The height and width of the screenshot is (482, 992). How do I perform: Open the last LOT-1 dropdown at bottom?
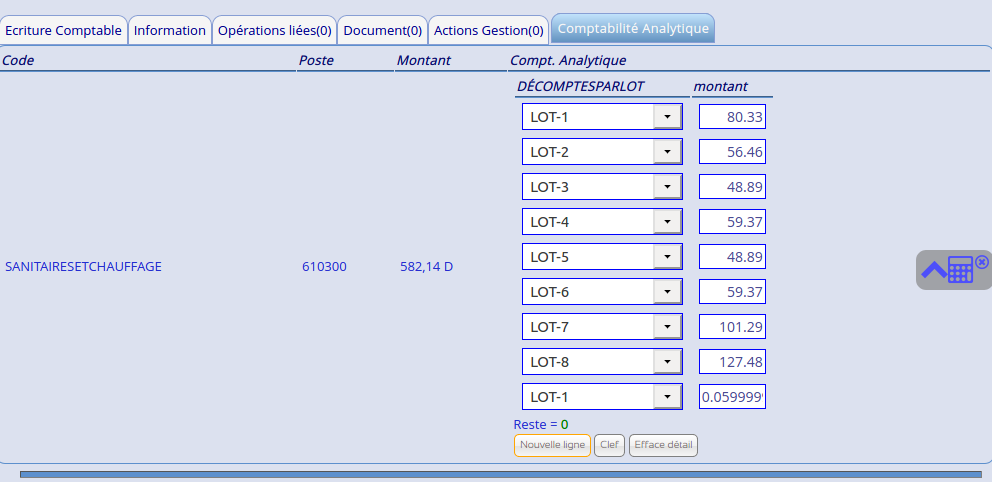coord(666,397)
